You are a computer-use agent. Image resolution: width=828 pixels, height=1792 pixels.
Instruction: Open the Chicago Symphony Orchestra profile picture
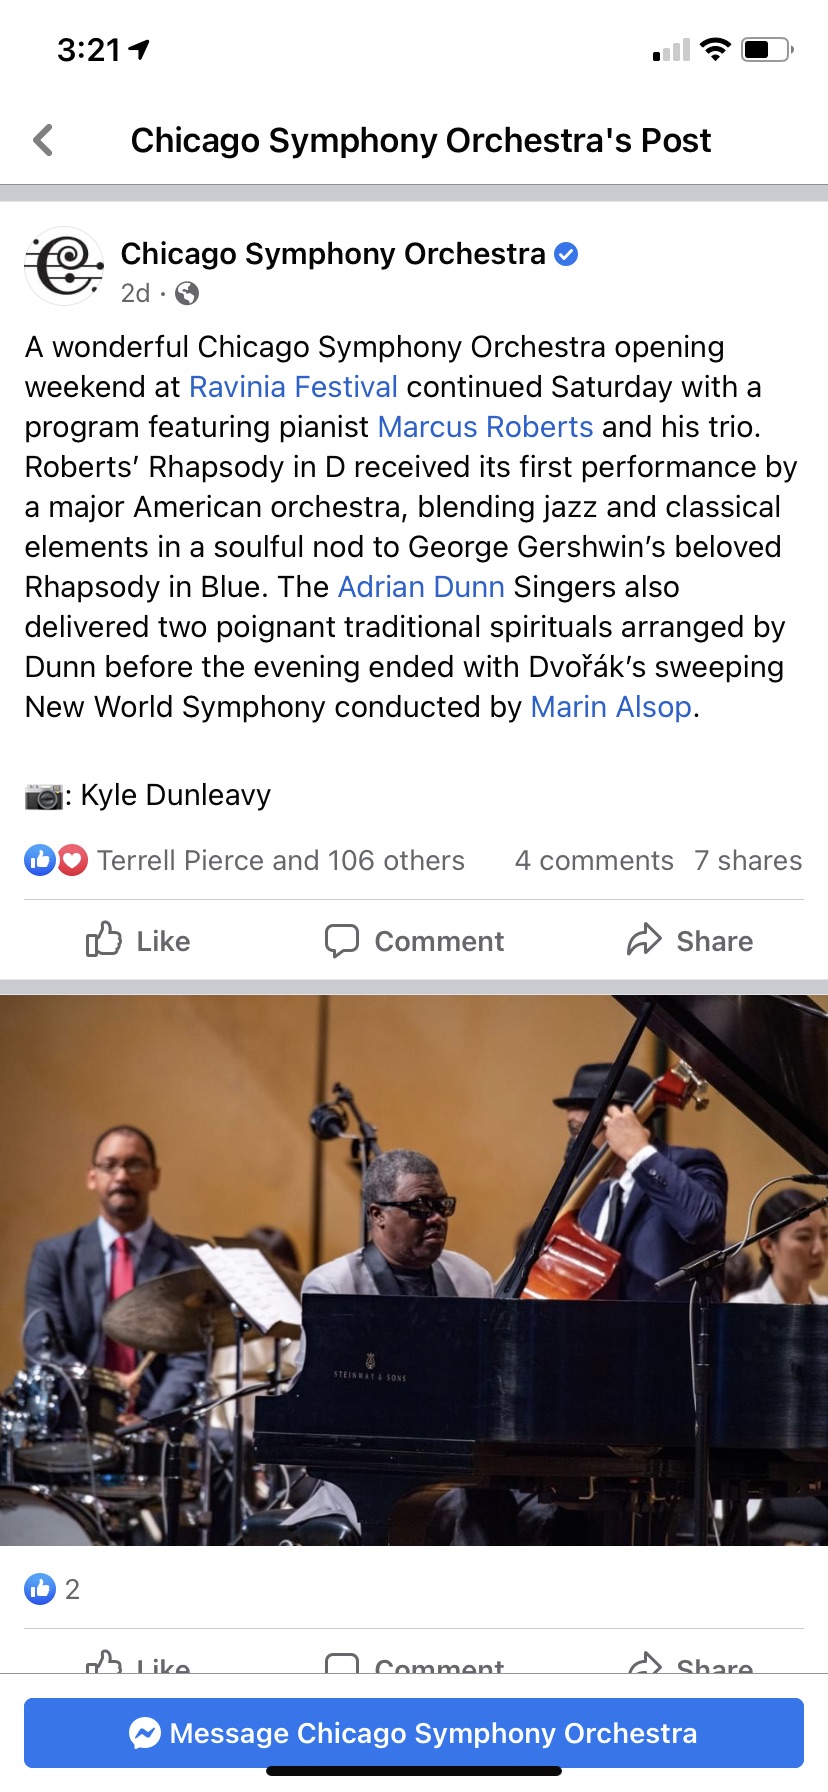pyautogui.click(x=64, y=266)
